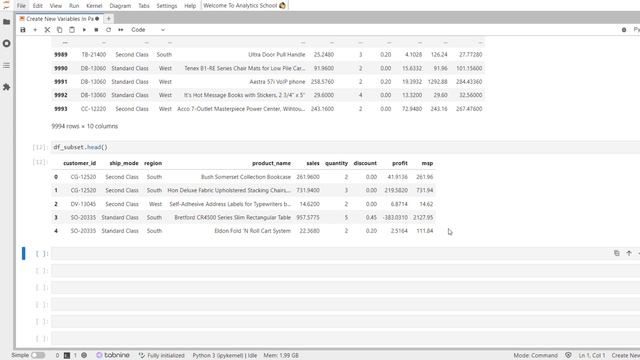Image resolution: width=640 pixels, height=360 pixels.
Task: Click Welcome To Analytics School banner
Action: (244, 5)
